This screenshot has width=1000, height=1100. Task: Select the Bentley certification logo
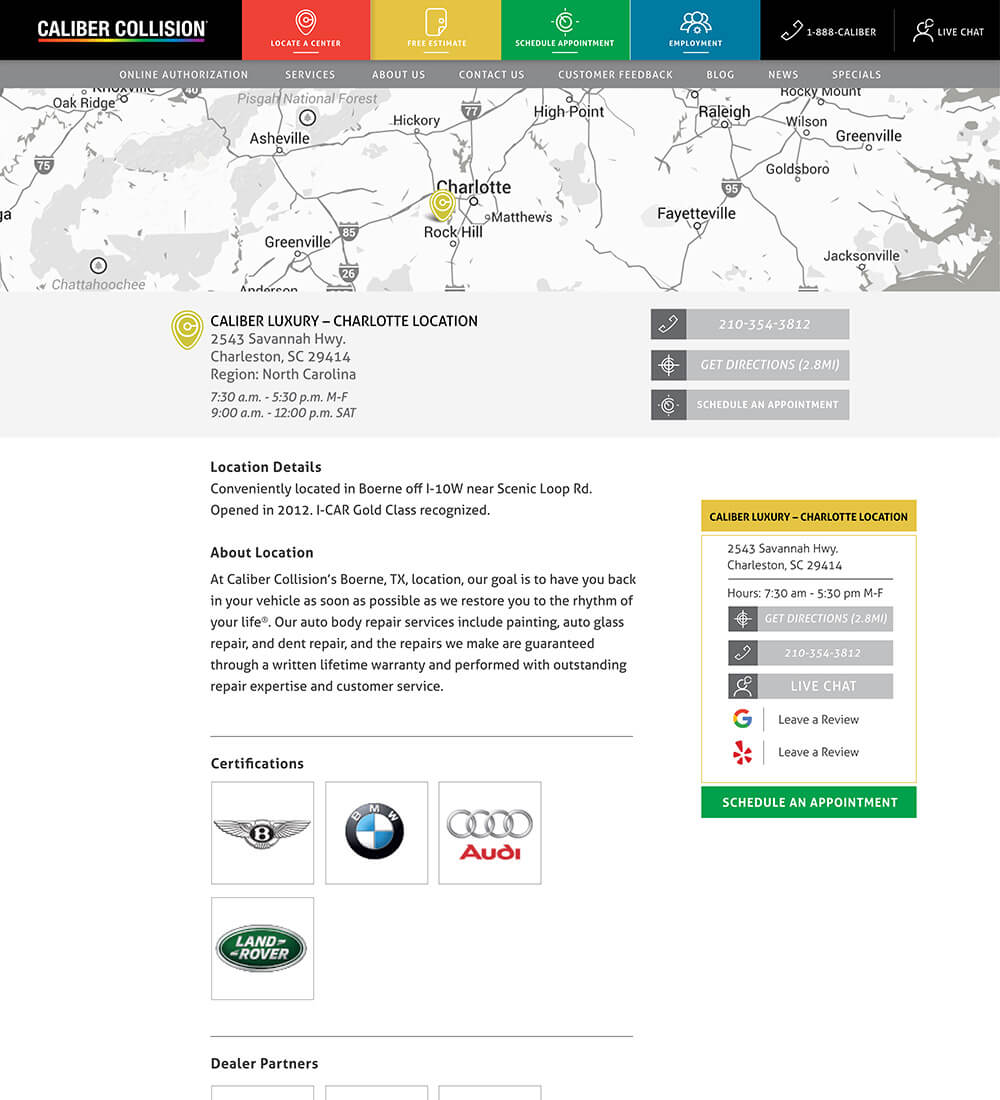point(262,833)
